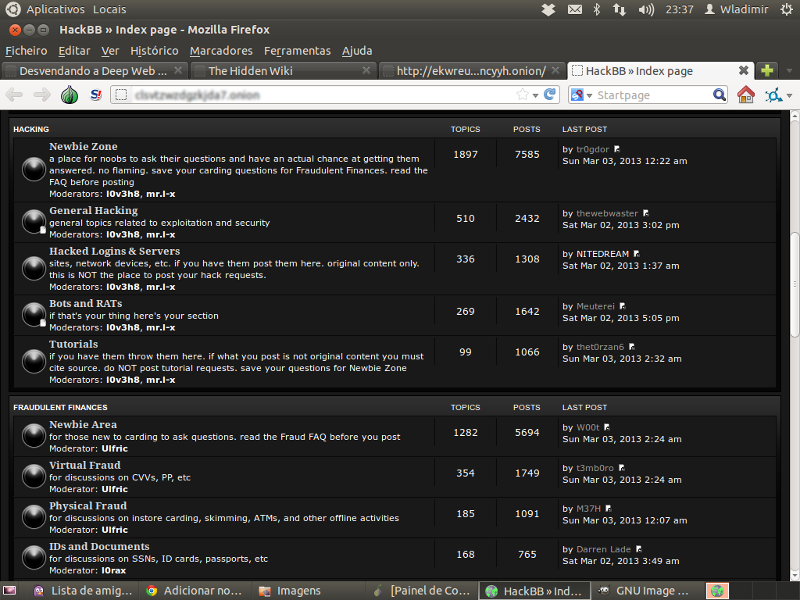800x600 pixels.
Task: Click the volume speaker indicator
Action: pyautogui.click(x=646, y=10)
